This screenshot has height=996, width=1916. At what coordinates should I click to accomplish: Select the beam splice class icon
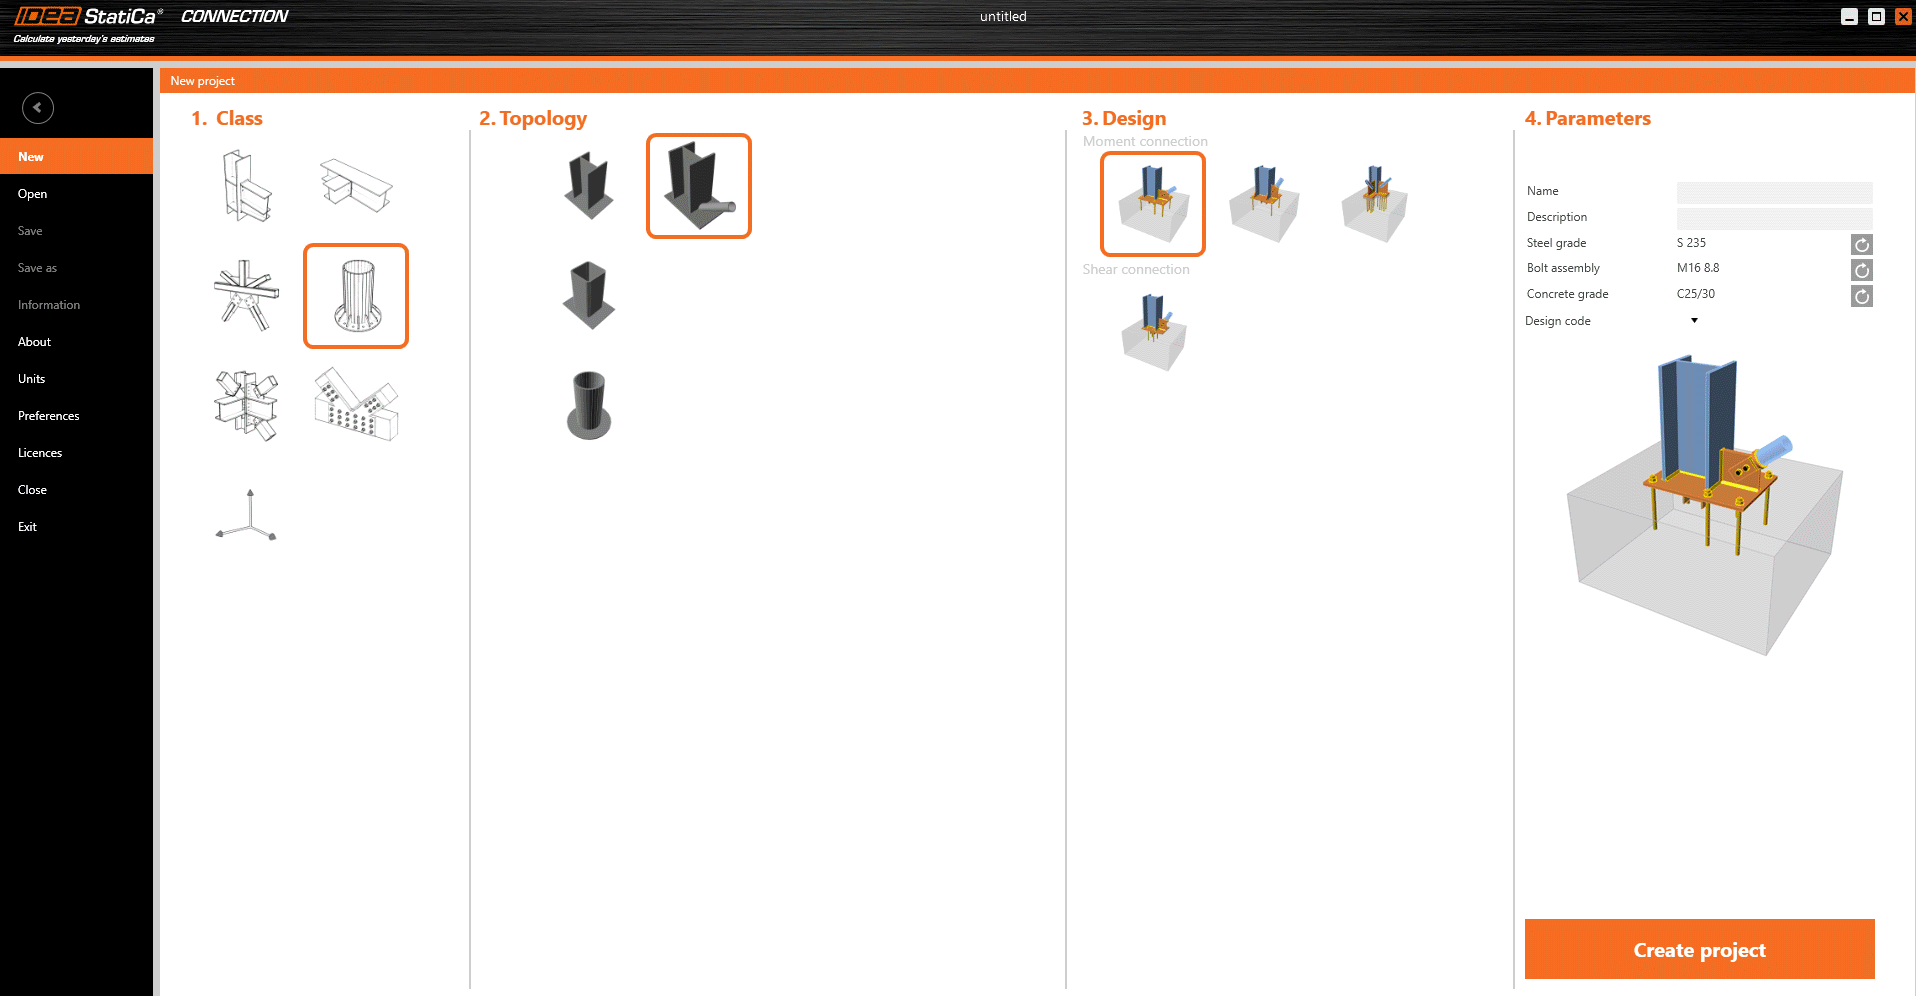click(x=356, y=185)
